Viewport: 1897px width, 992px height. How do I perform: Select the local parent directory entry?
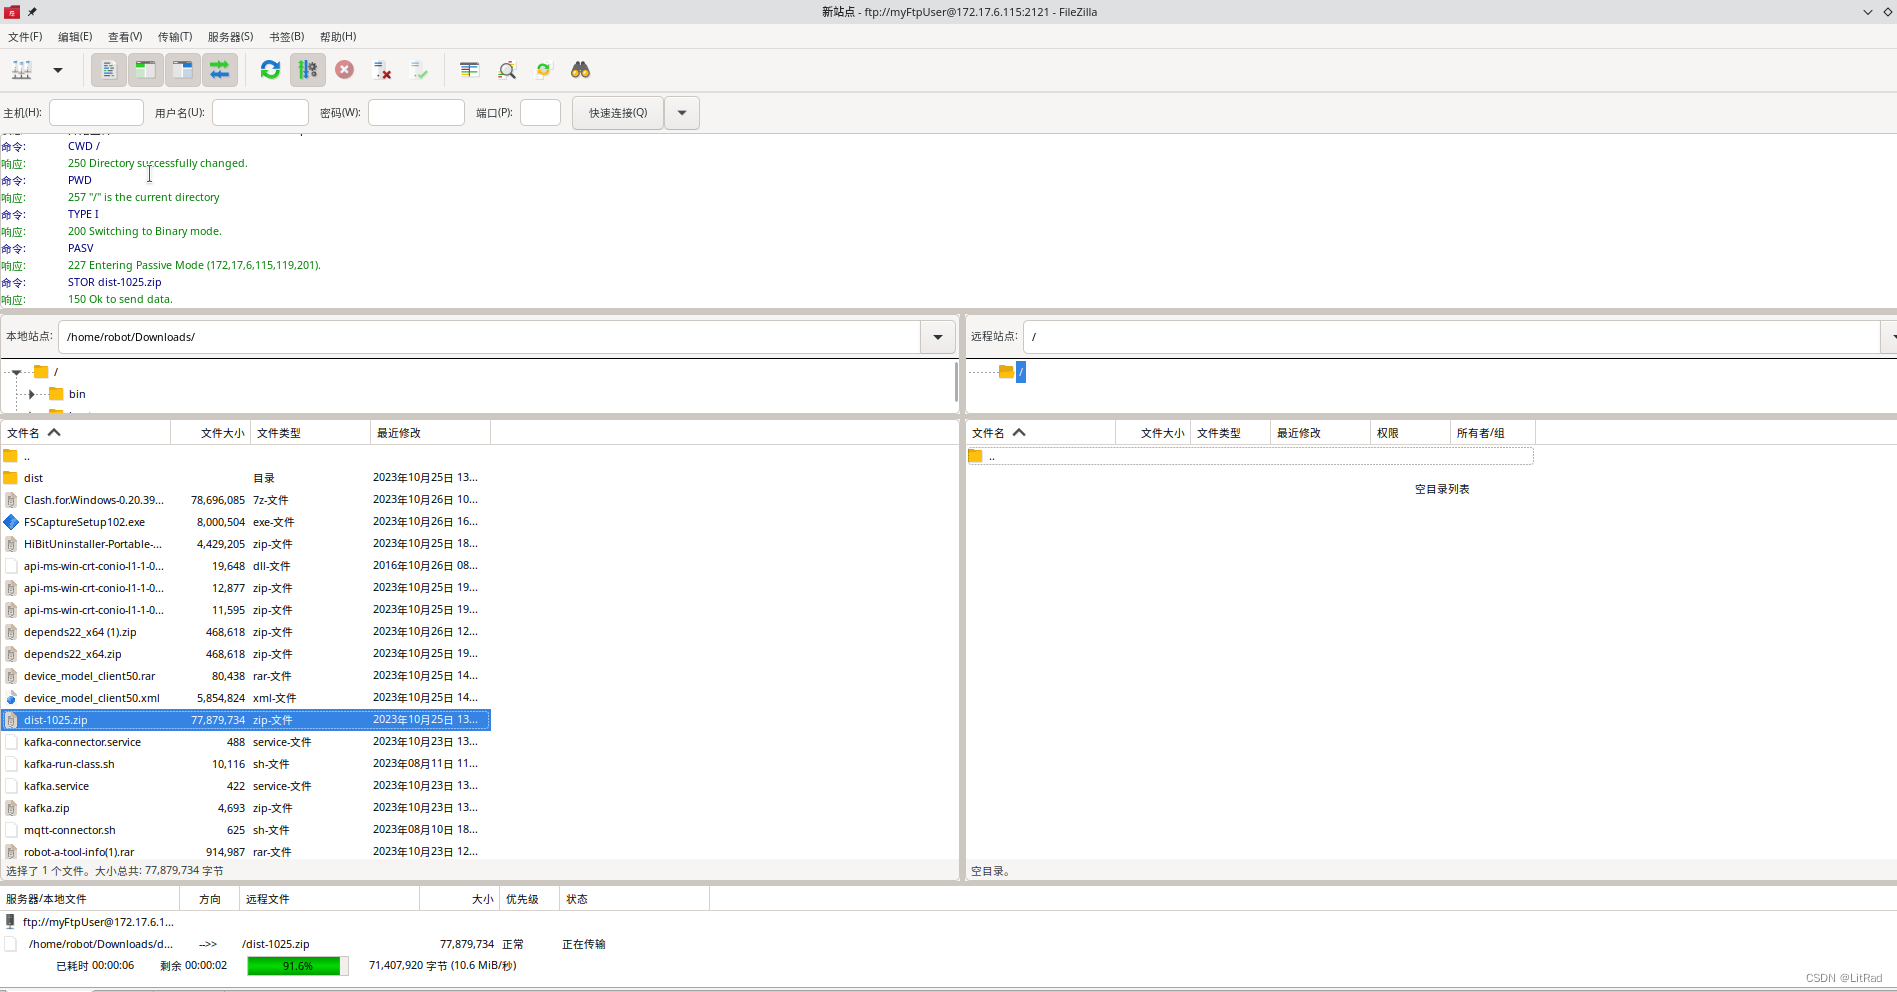(x=246, y=456)
